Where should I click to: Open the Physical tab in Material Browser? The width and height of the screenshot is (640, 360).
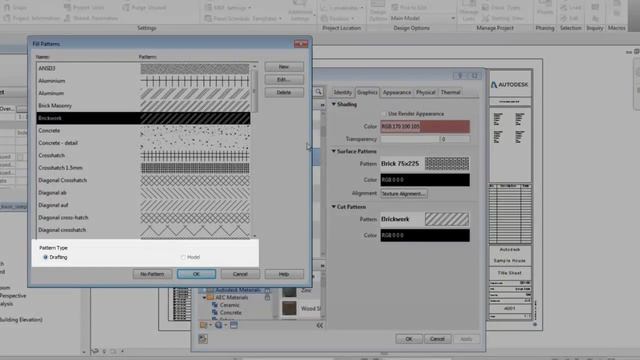point(426,92)
